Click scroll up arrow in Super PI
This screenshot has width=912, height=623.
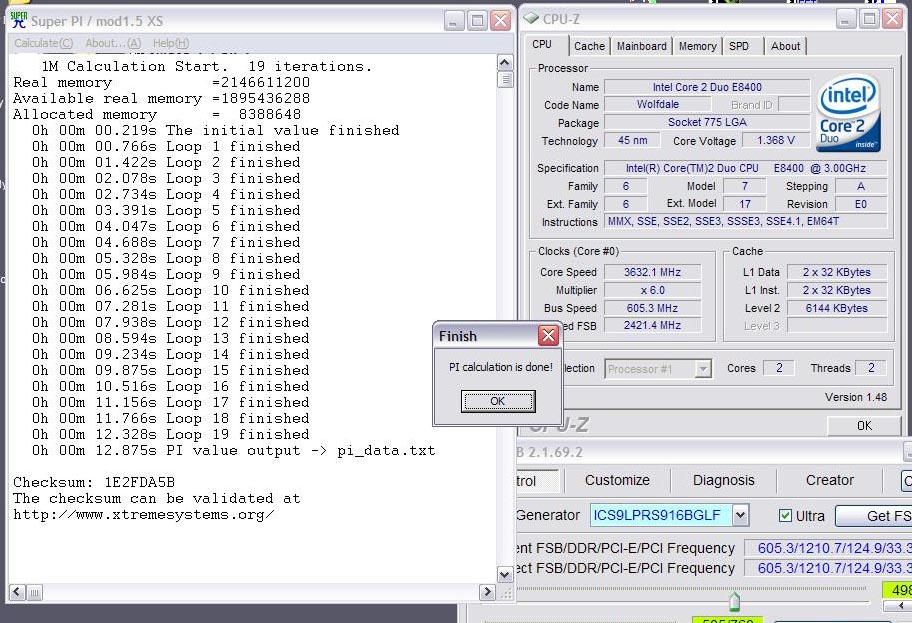pos(505,62)
